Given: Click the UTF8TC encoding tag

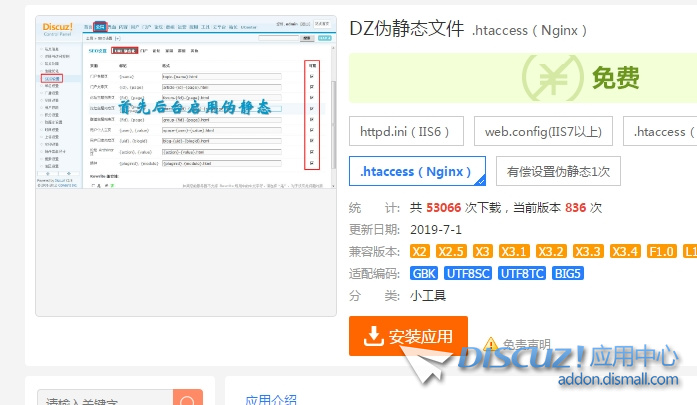Looking at the screenshot, I should (522, 273).
